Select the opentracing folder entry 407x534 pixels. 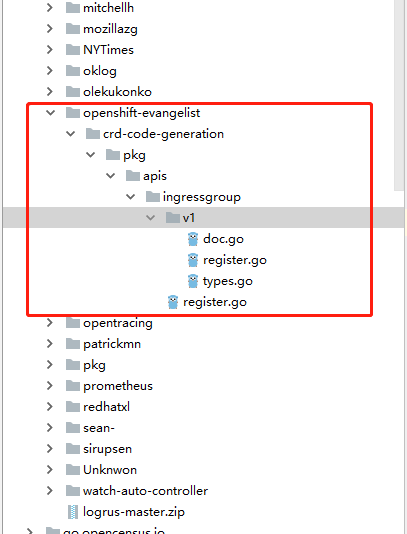118,323
